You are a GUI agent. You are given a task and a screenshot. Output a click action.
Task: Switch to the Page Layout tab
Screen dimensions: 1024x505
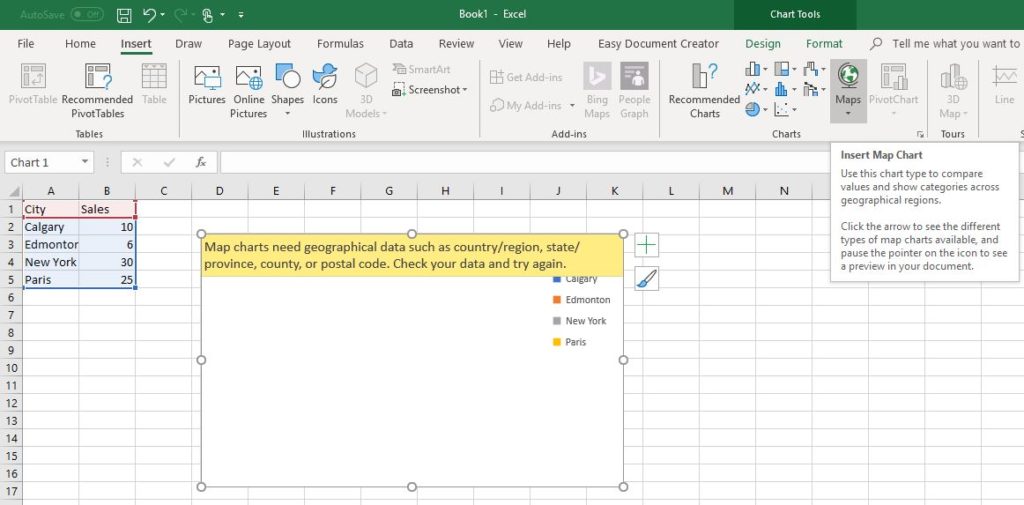click(259, 44)
